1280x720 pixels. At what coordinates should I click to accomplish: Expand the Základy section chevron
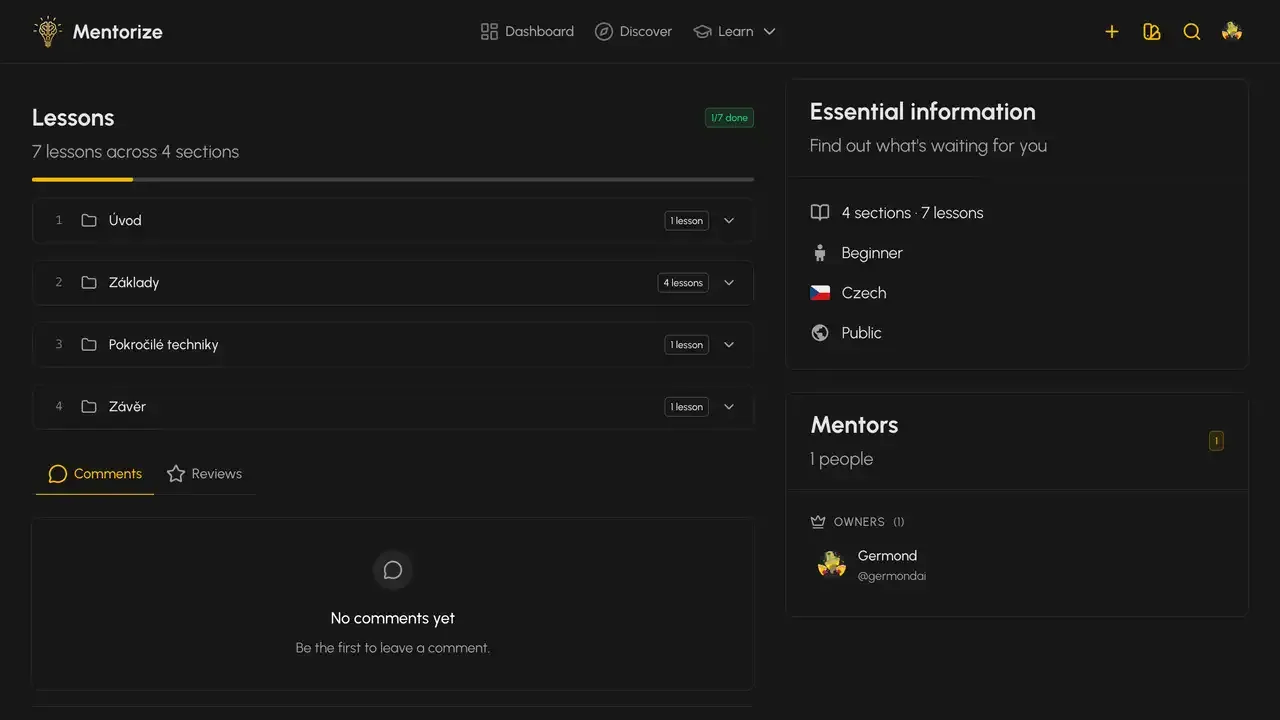[x=729, y=282]
